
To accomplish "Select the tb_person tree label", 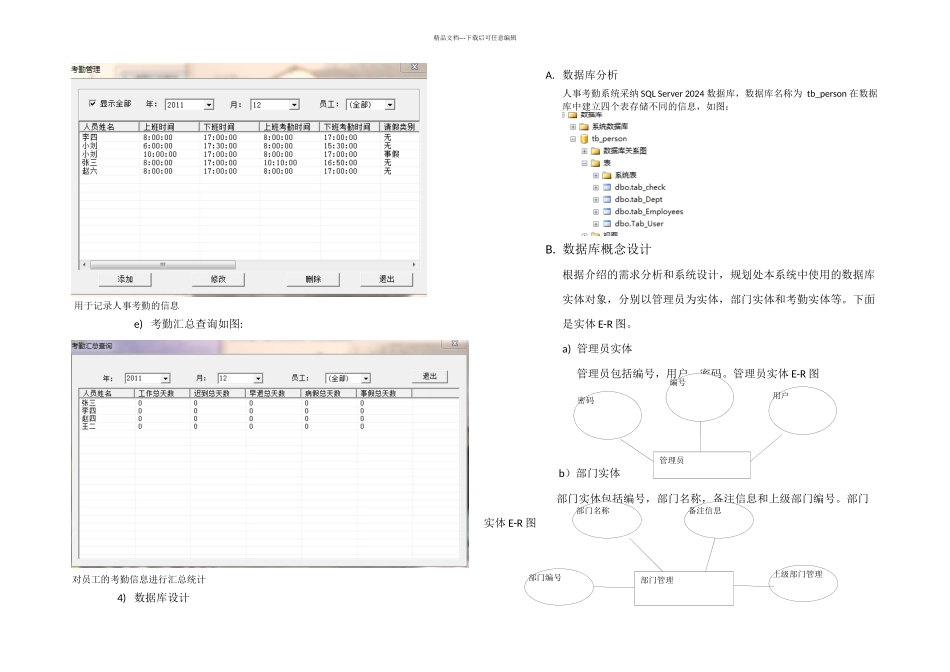I will [x=609, y=139].
